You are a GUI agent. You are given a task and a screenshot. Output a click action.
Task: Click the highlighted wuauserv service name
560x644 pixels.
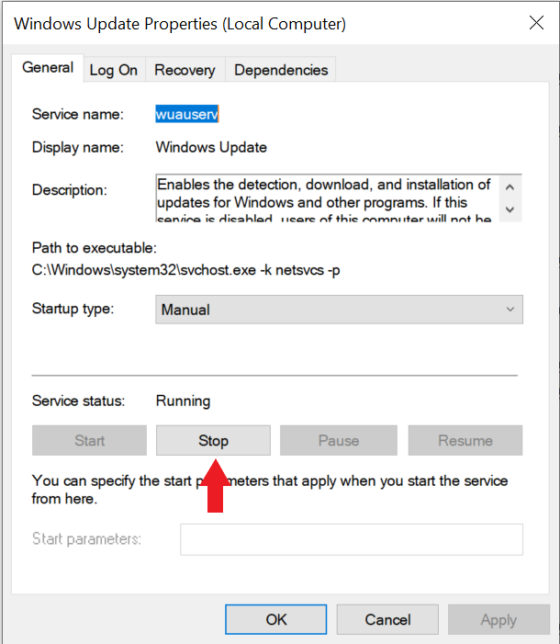[x=187, y=114]
